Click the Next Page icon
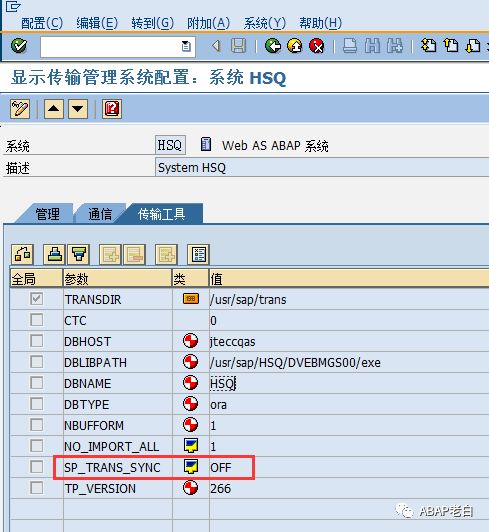The width and height of the screenshot is (489, 532). click(473, 45)
